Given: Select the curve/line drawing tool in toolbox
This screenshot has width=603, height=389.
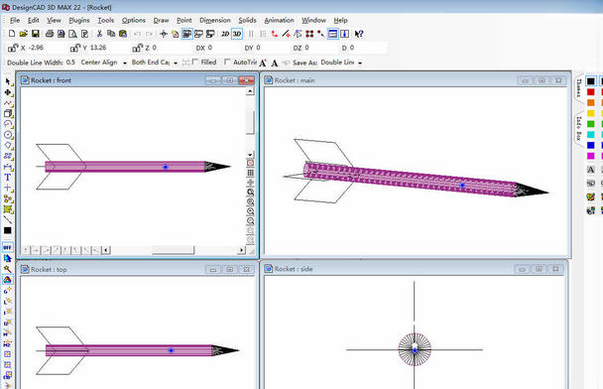Looking at the screenshot, I should click(x=8, y=103).
